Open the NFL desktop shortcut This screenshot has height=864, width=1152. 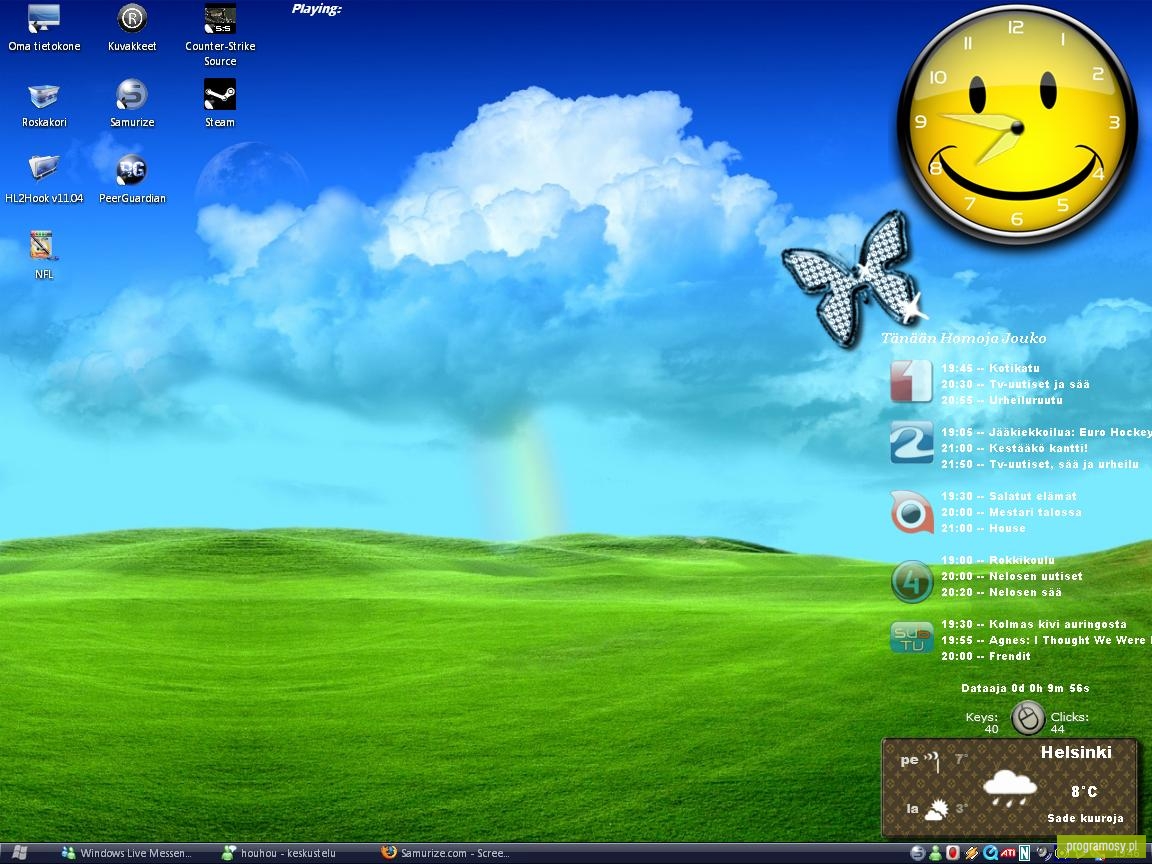click(x=44, y=256)
